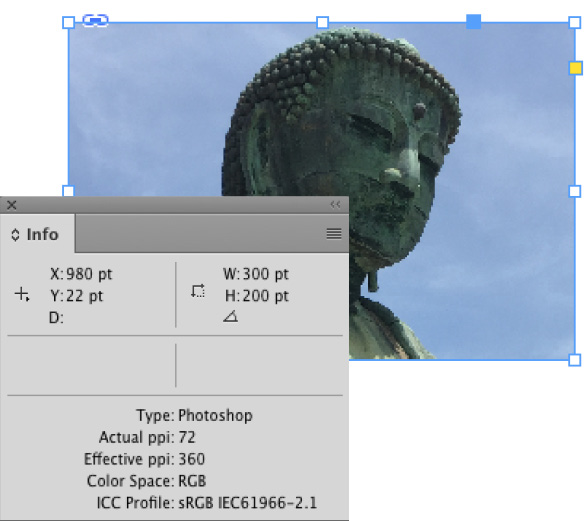
Task: Close the Info panel with the X button
Action: [x=12, y=205]
